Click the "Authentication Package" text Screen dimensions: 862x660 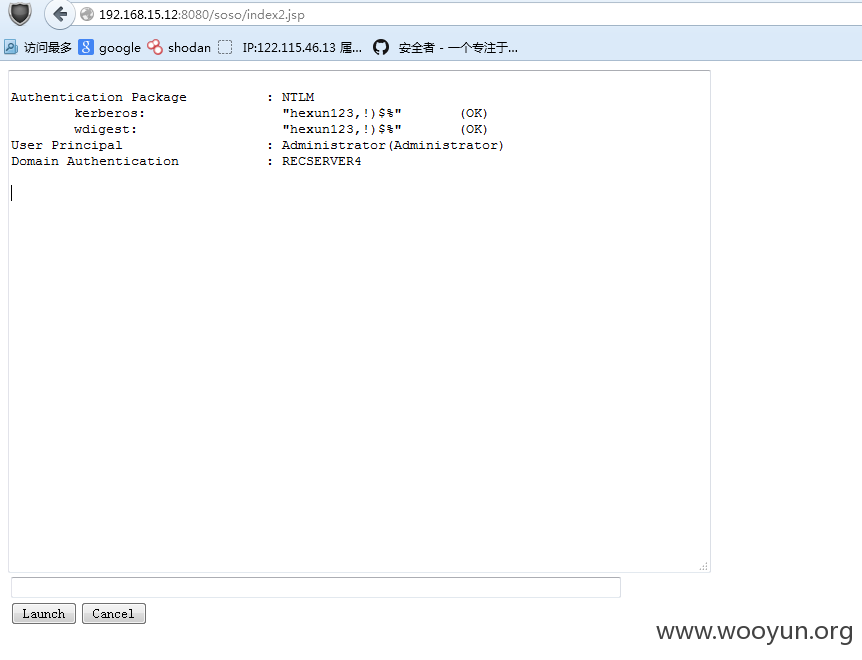pyautogui.click(x=99, y=97)
